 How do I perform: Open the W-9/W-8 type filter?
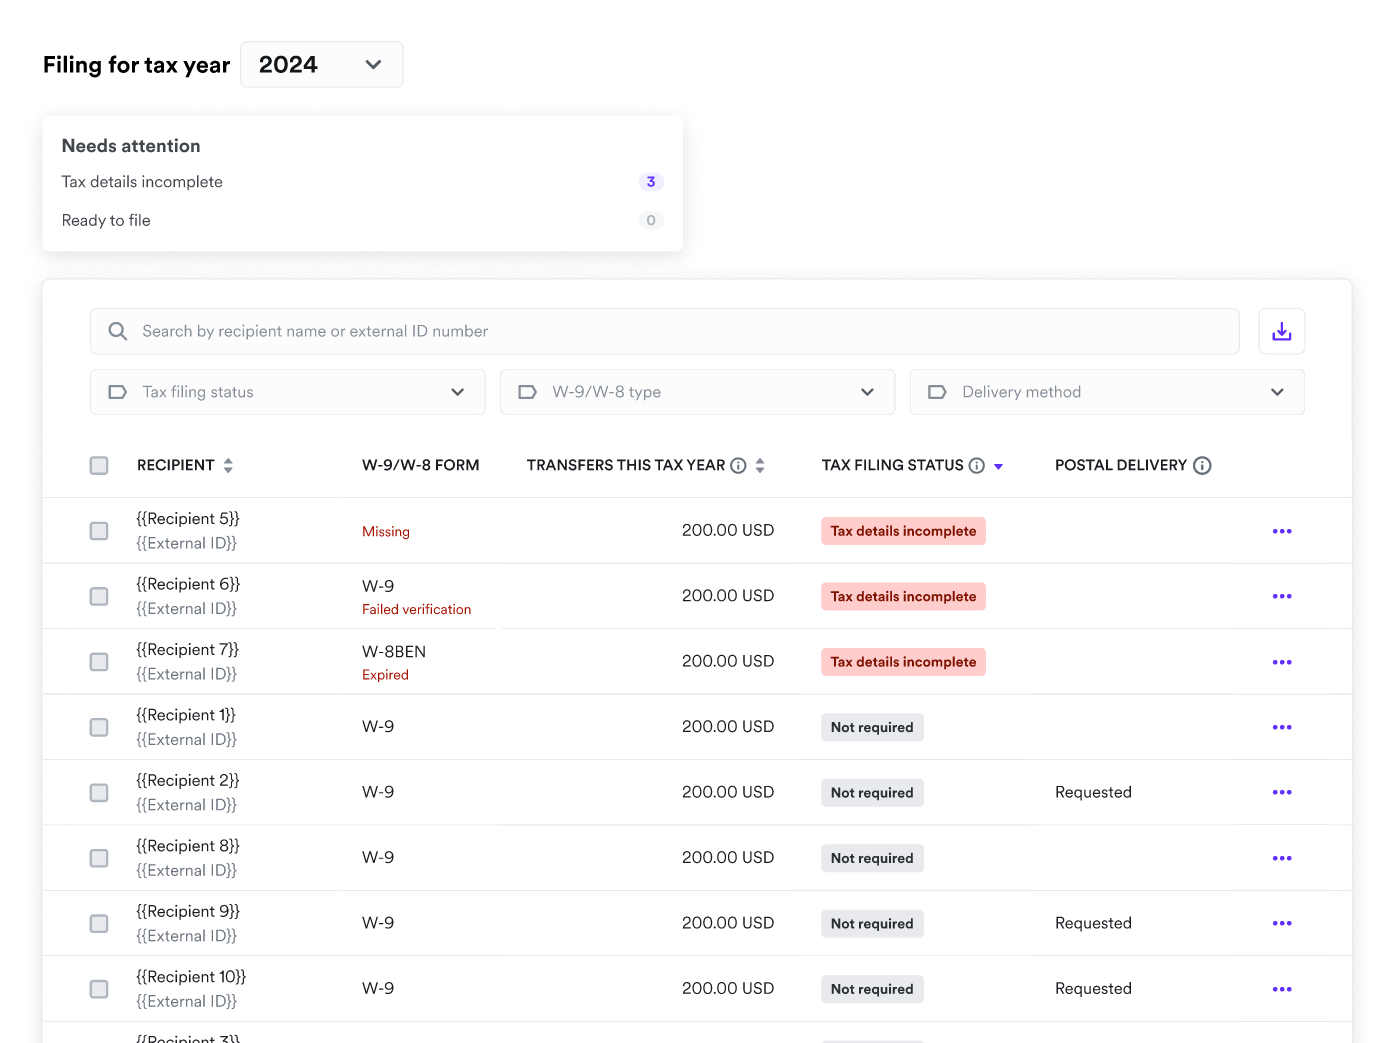697,392
